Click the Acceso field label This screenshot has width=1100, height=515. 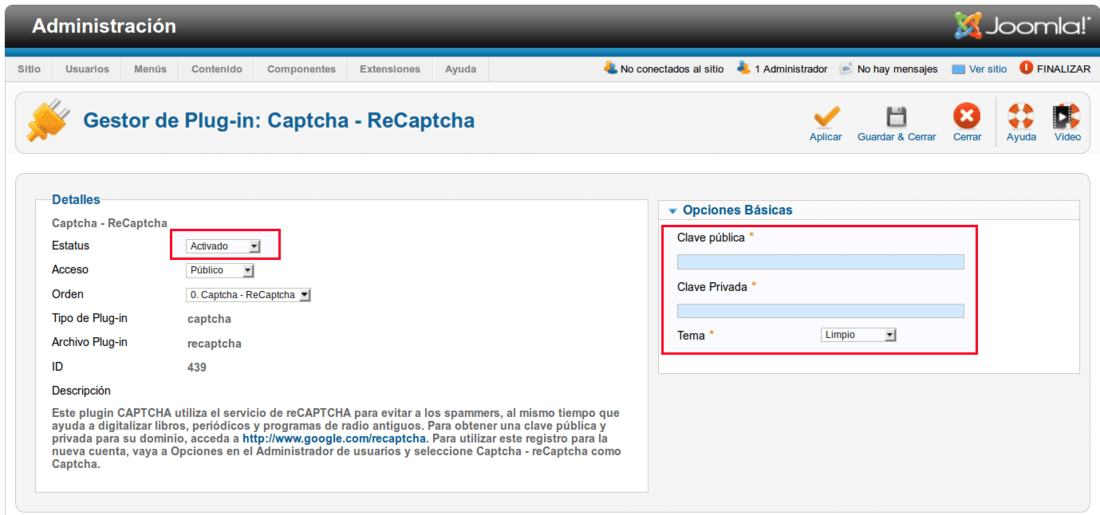[70, 269]
